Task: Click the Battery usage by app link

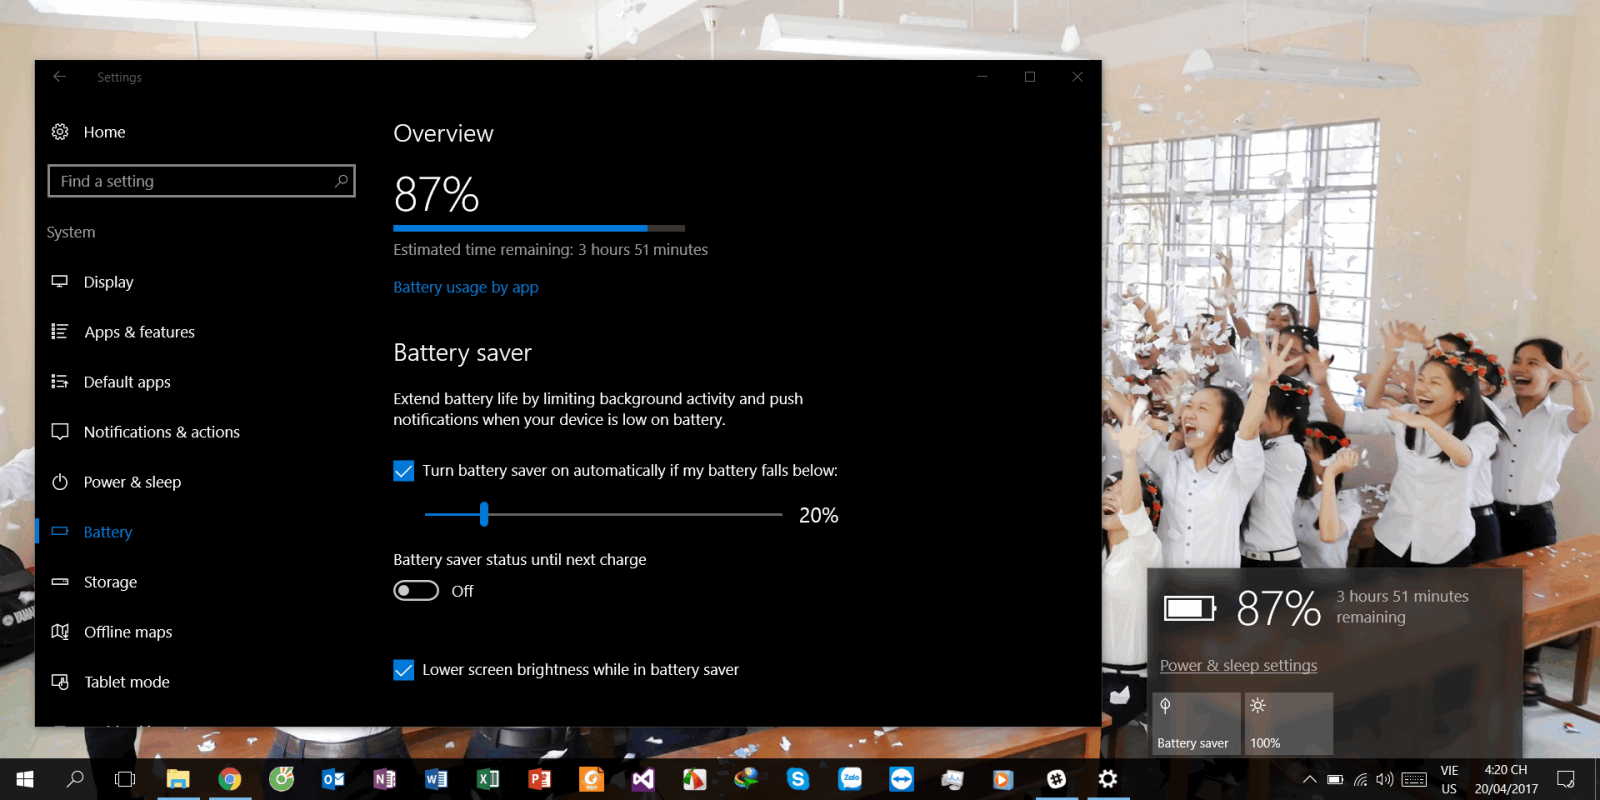Action: tap(466, 287)
